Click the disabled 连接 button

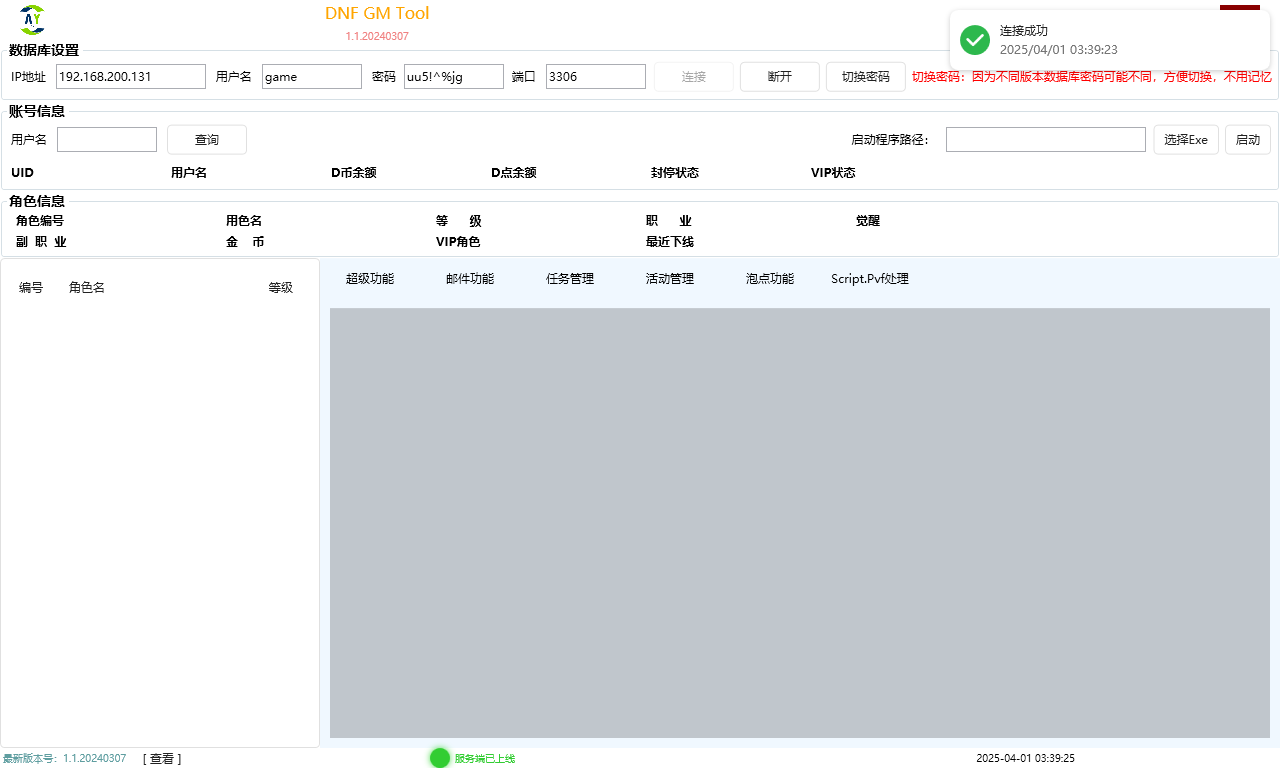click(694, 77)
